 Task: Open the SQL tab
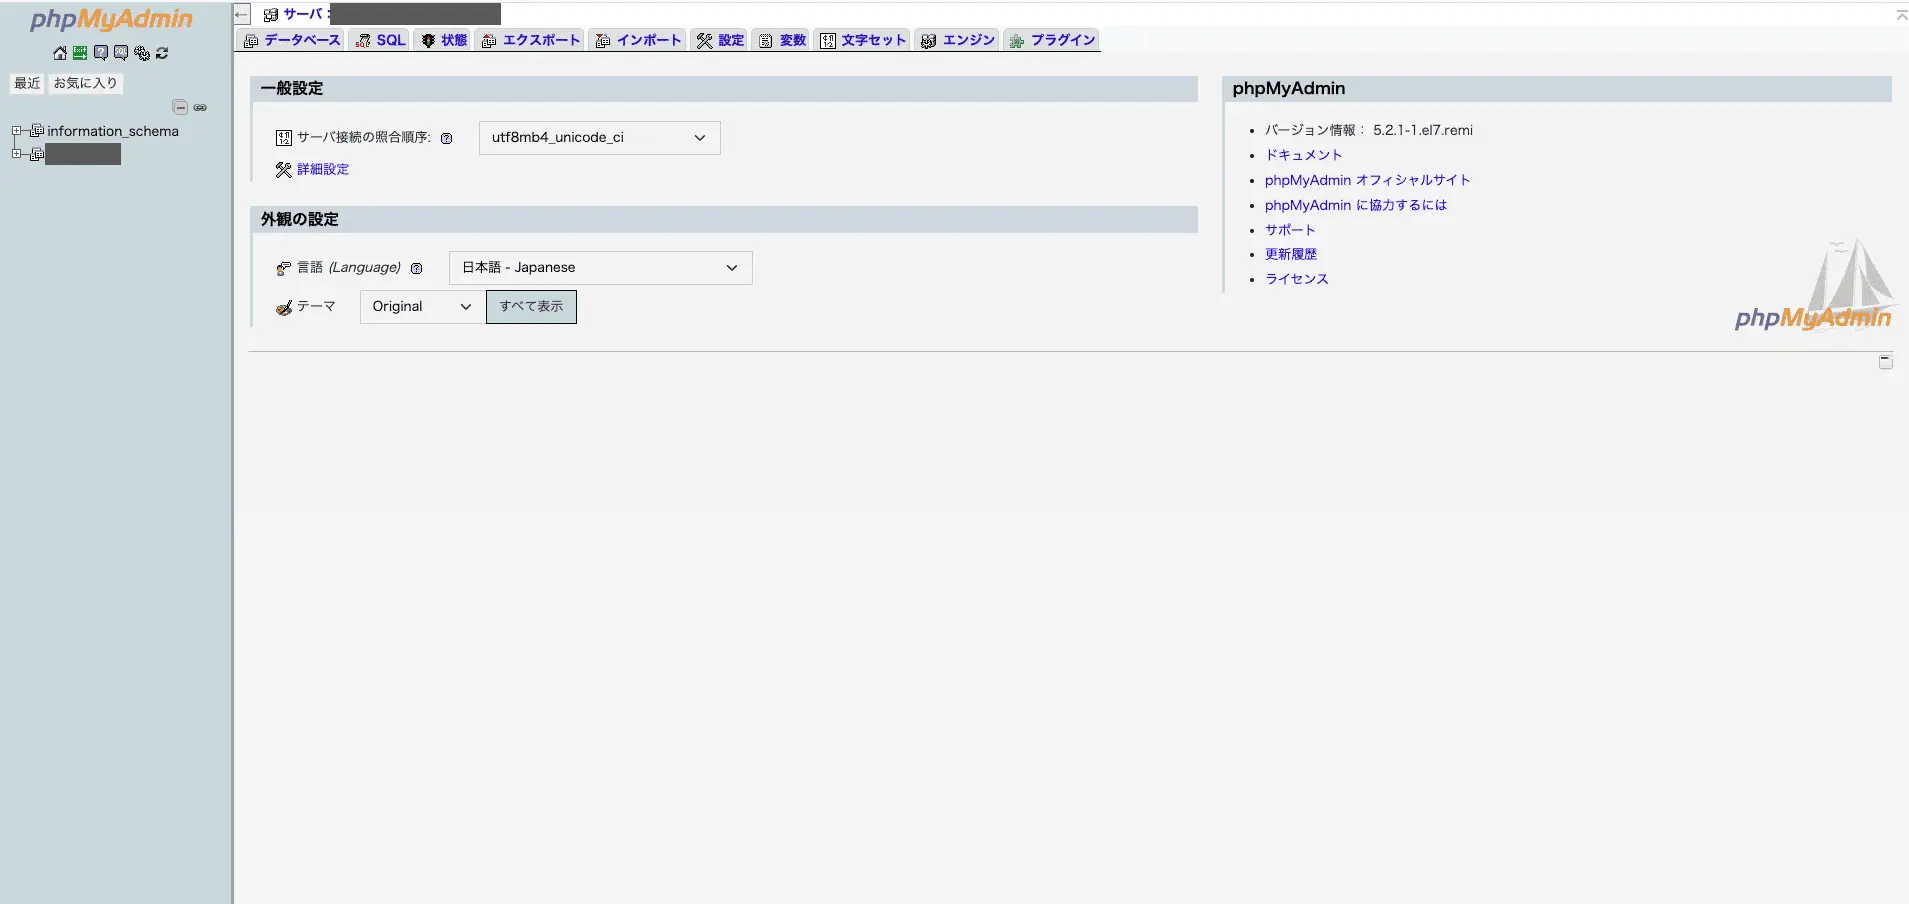tap(381, 40)
